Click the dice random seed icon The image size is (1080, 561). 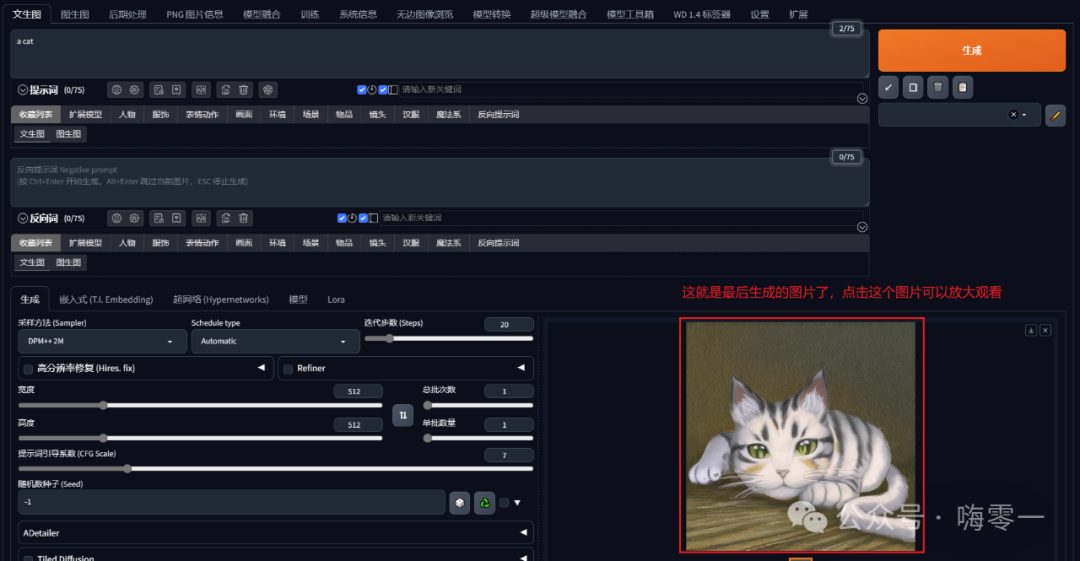[459, 502]
